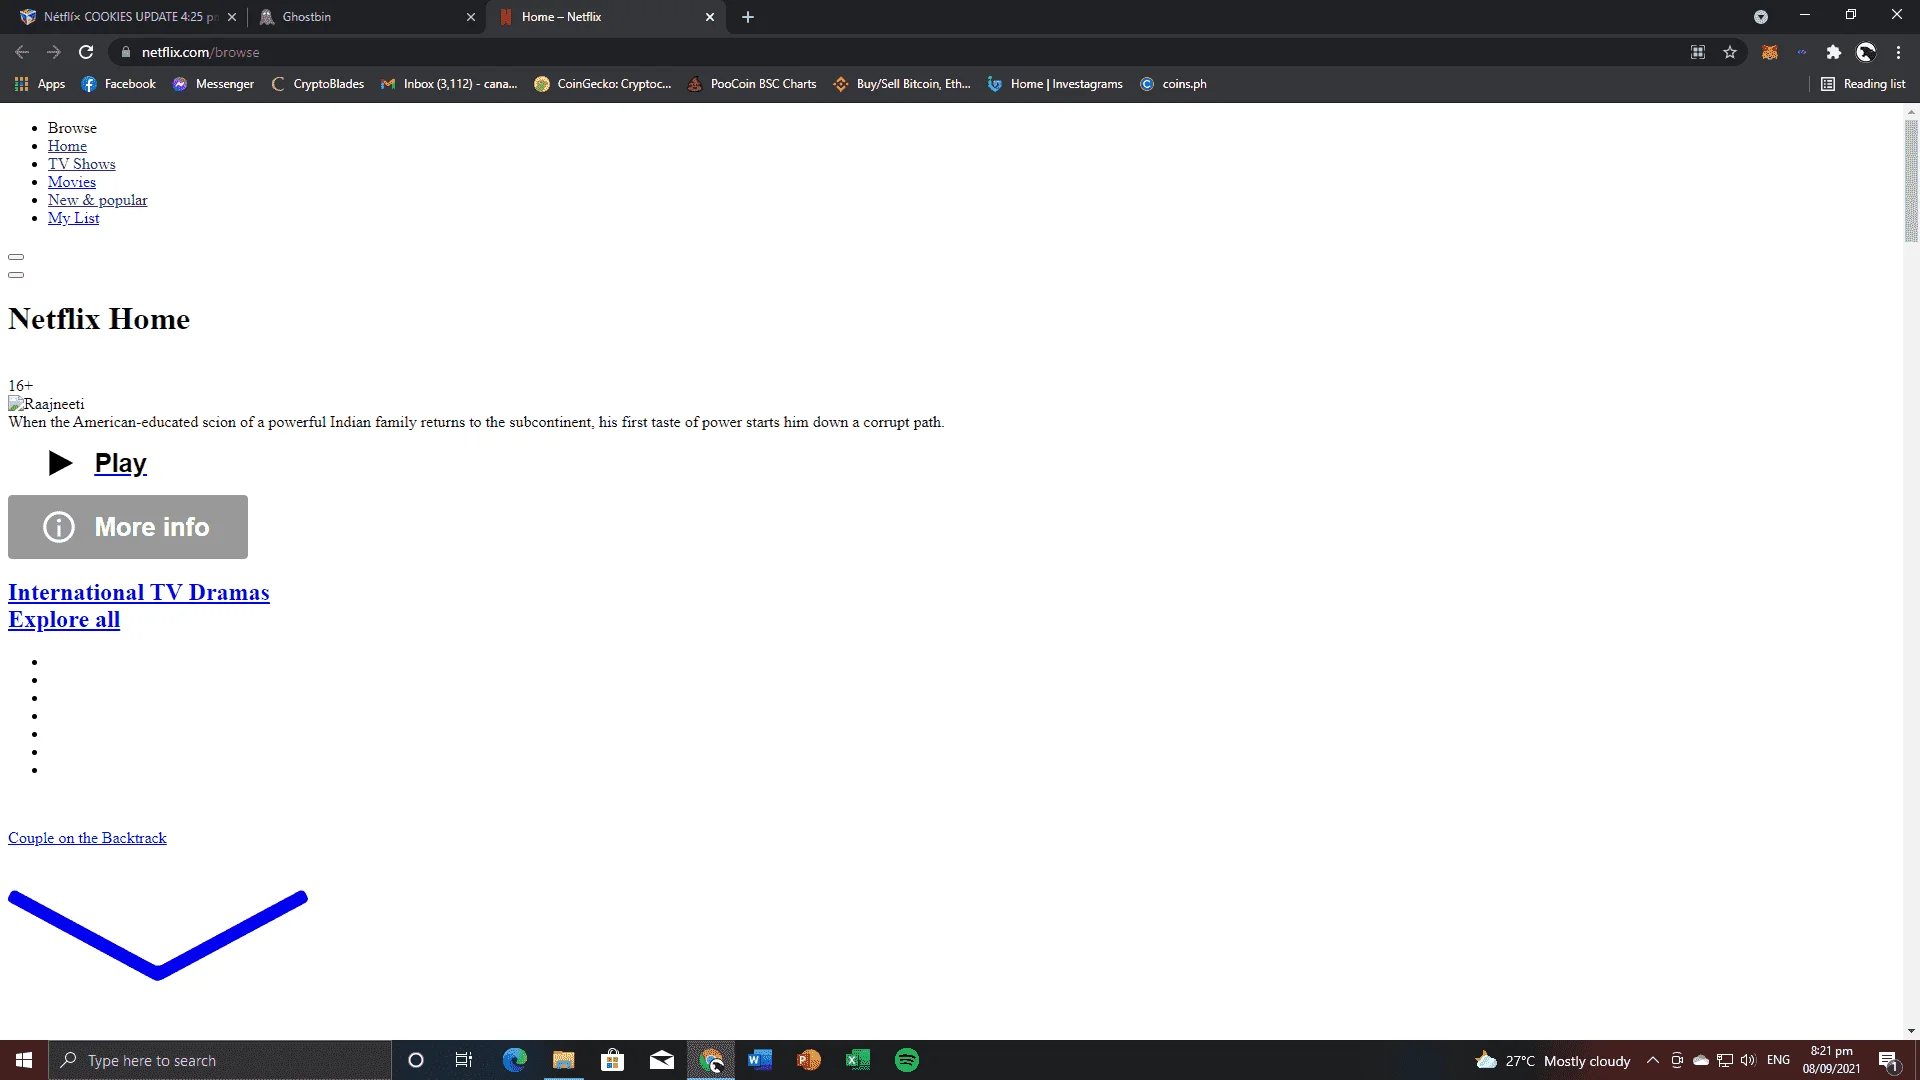Image resolution: width=1920 pixels, height=1080 pixels.
Task: Click the ENG language indicator
Action: coord(1778,1060)
